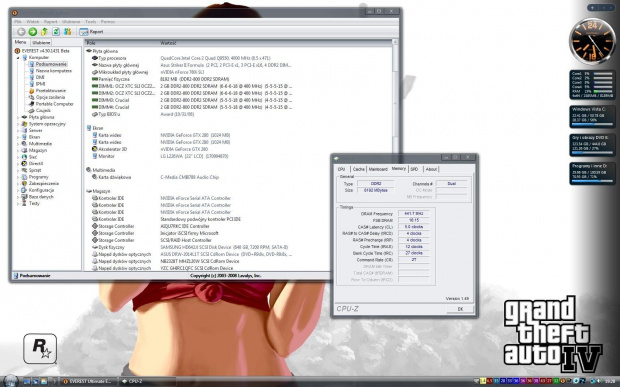620x387 pixels.
Task: Expand the Multimedia tree node
Action: click(18, 144)
